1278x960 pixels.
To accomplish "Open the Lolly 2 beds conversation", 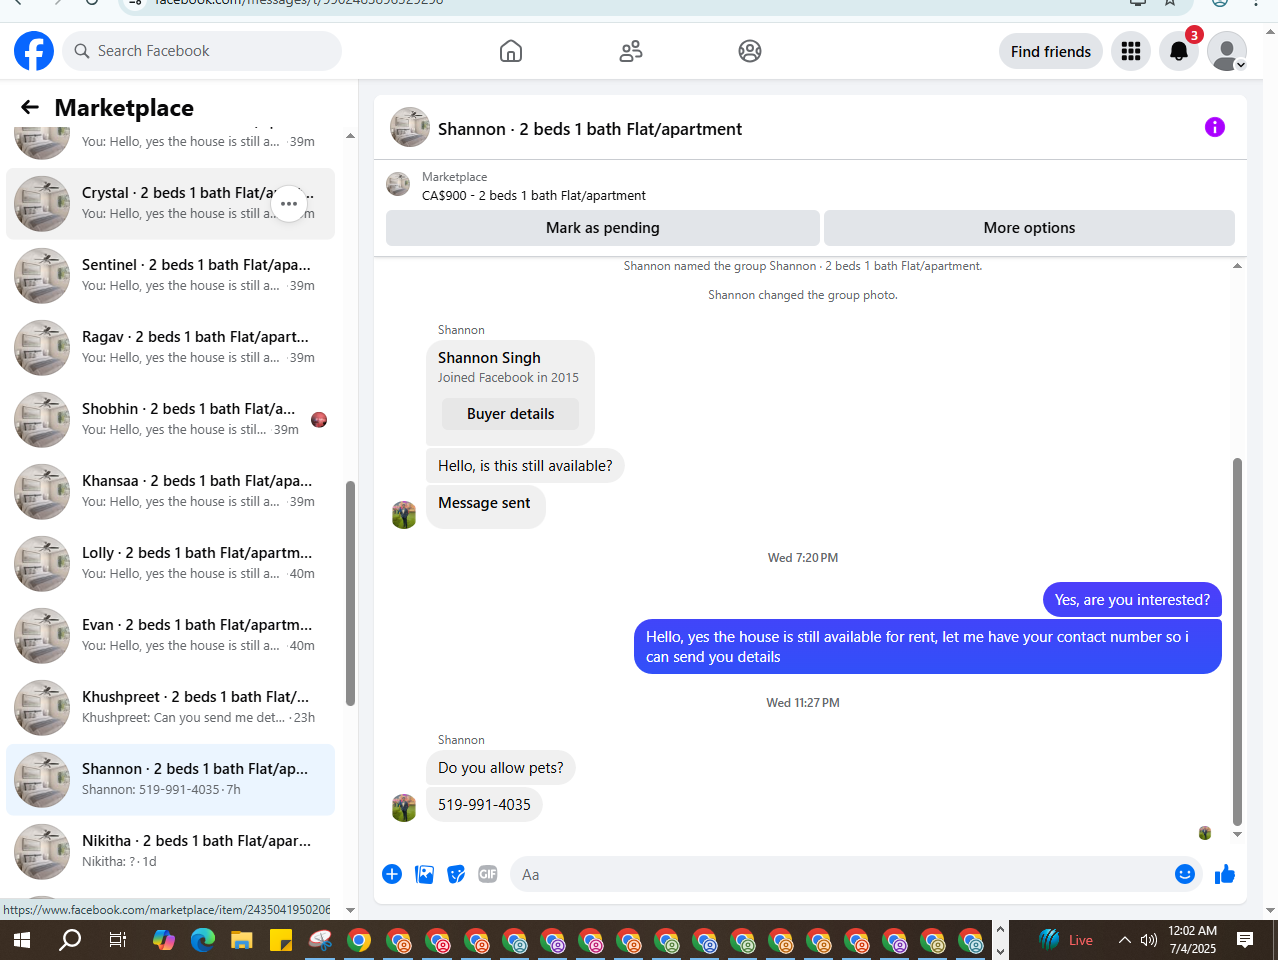I will (x=170, y=563).
